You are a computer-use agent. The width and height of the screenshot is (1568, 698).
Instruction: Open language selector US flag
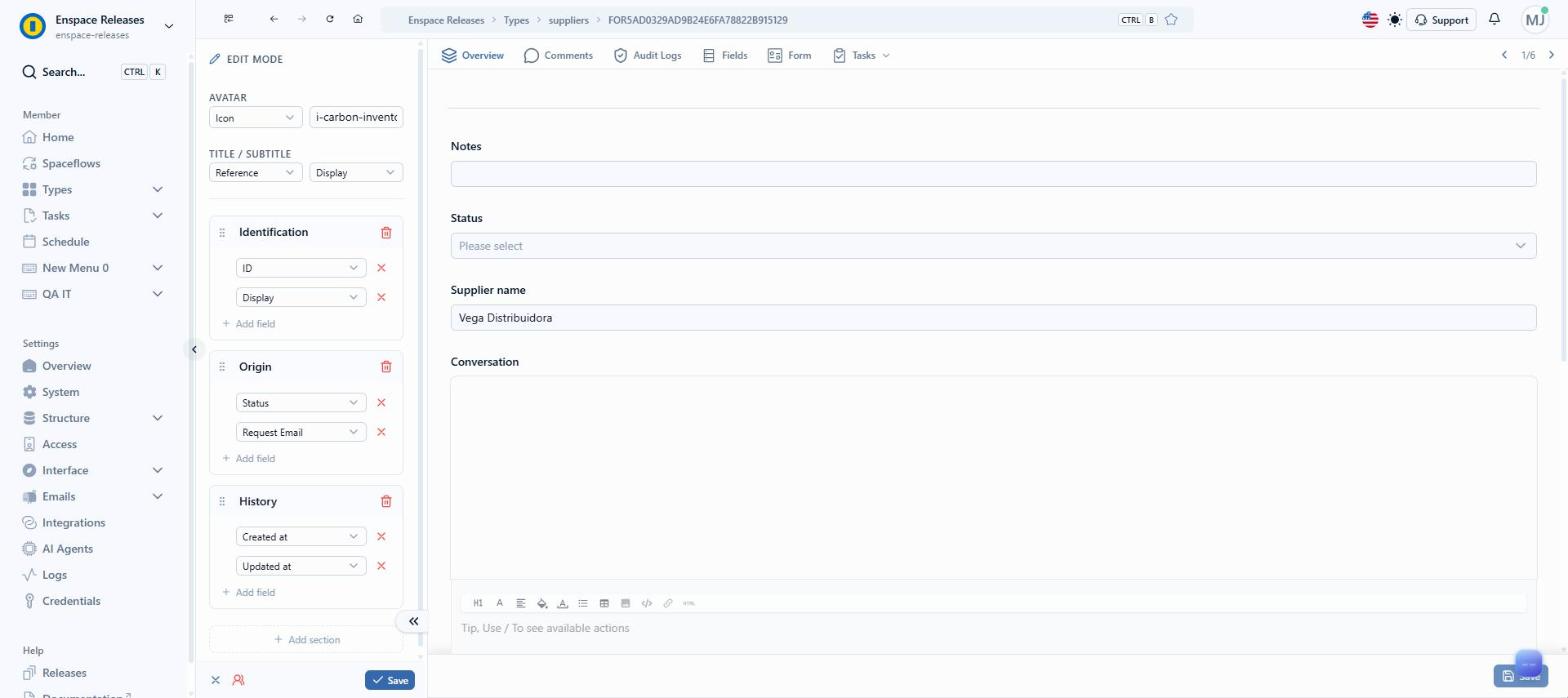1370,20
